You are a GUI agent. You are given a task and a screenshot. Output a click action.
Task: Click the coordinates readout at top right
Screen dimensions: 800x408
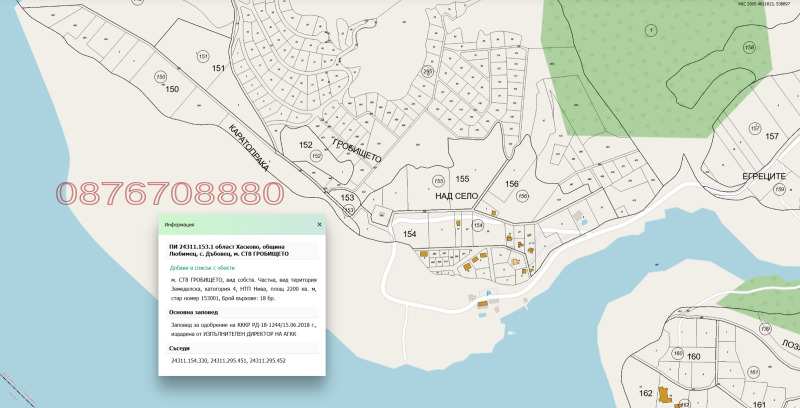click(762, 4)
